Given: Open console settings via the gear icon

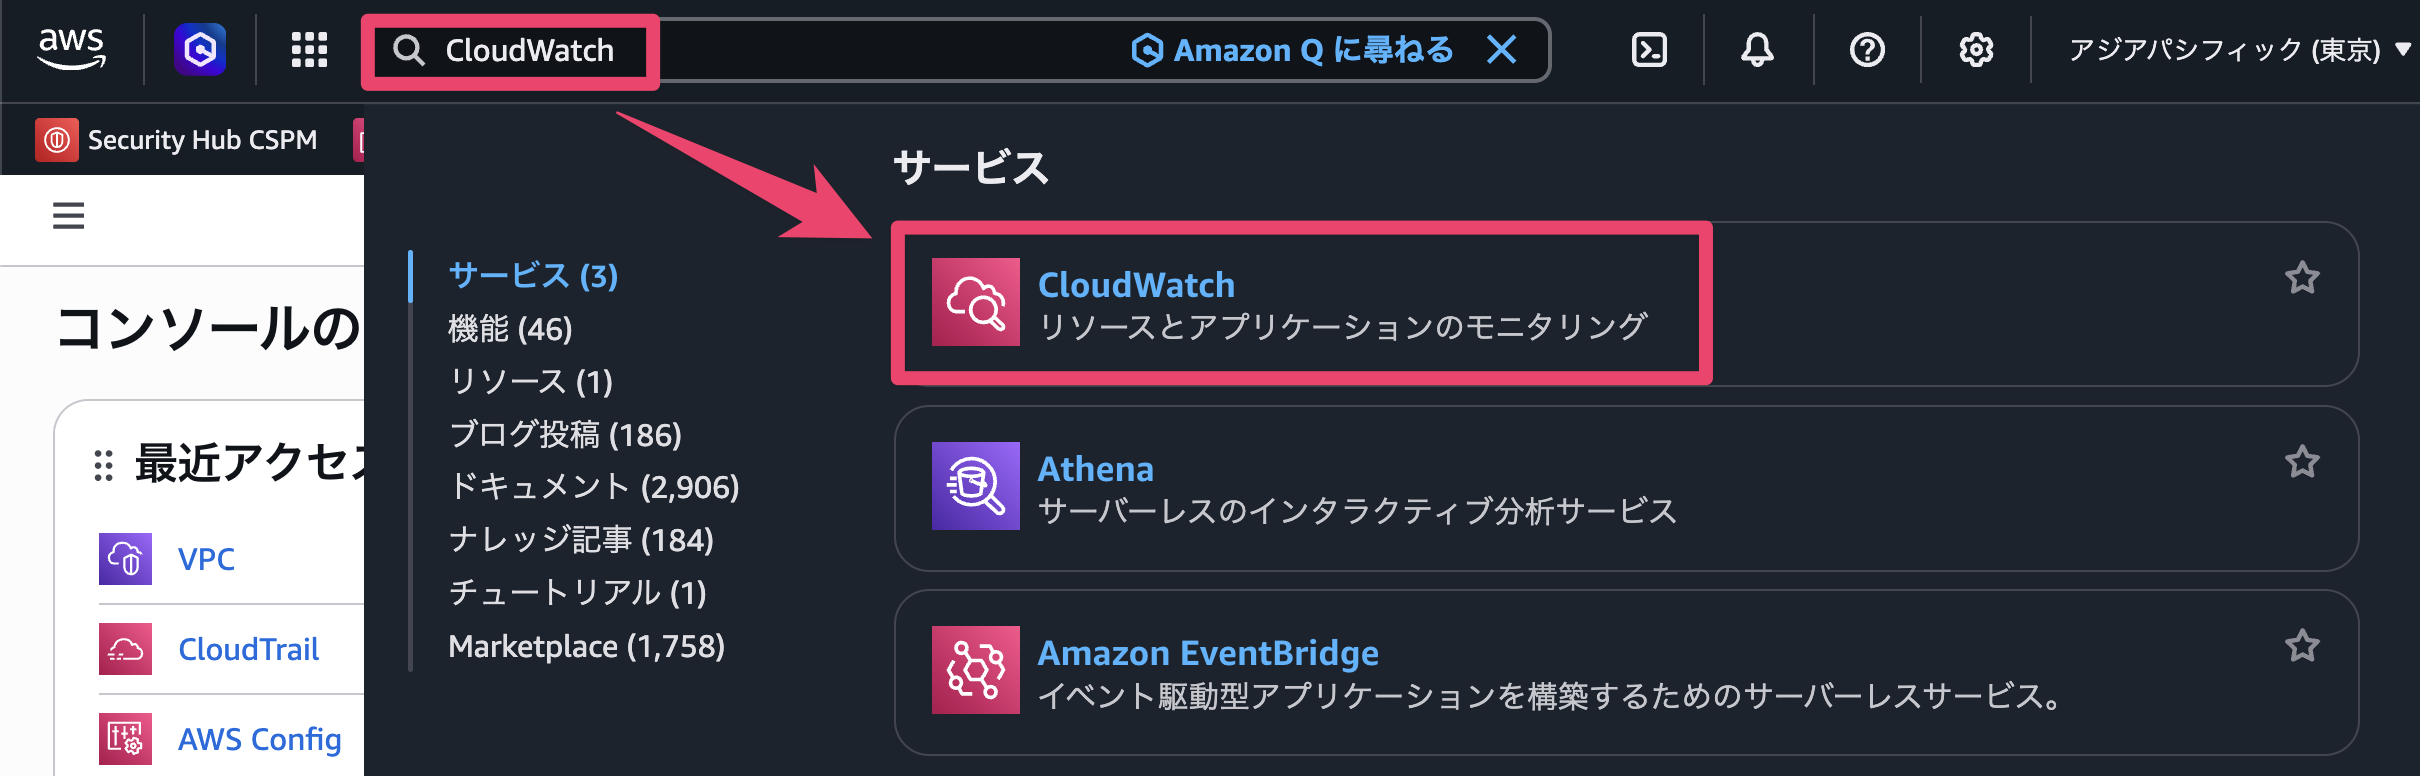Looking at the screenshot, I should pos(1975,50).
